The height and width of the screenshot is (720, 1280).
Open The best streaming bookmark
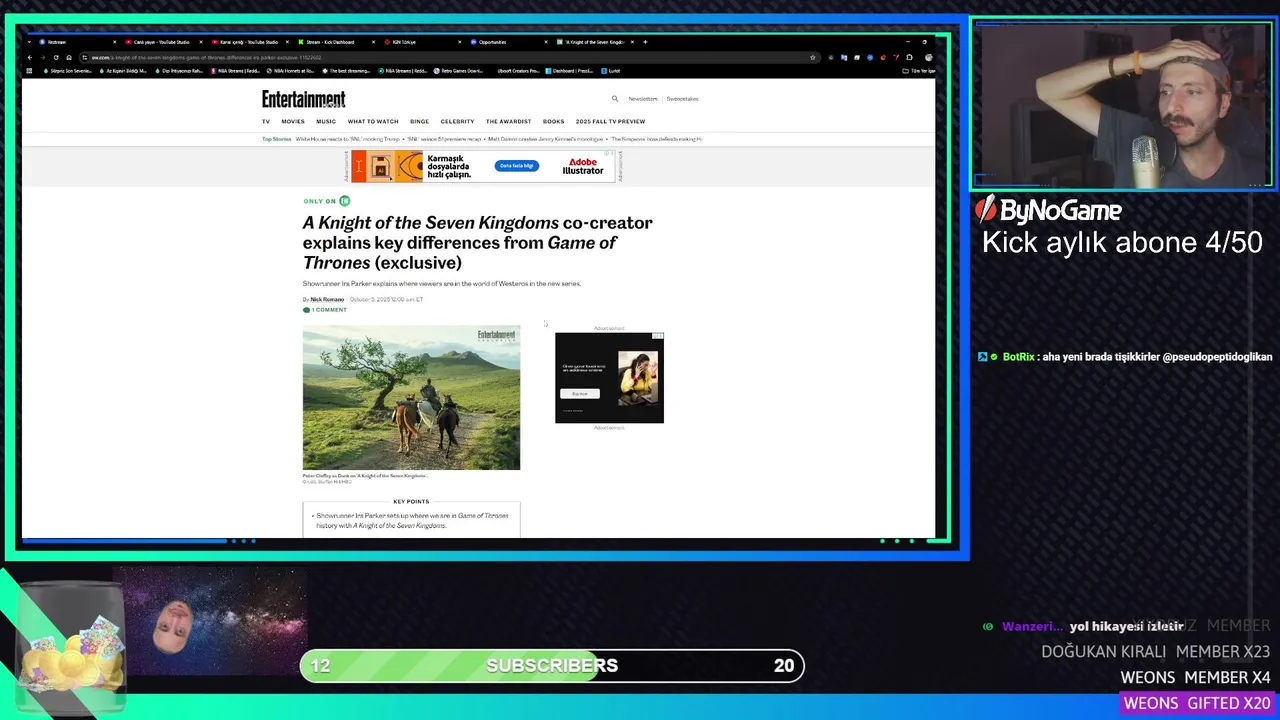pos(344,71)
